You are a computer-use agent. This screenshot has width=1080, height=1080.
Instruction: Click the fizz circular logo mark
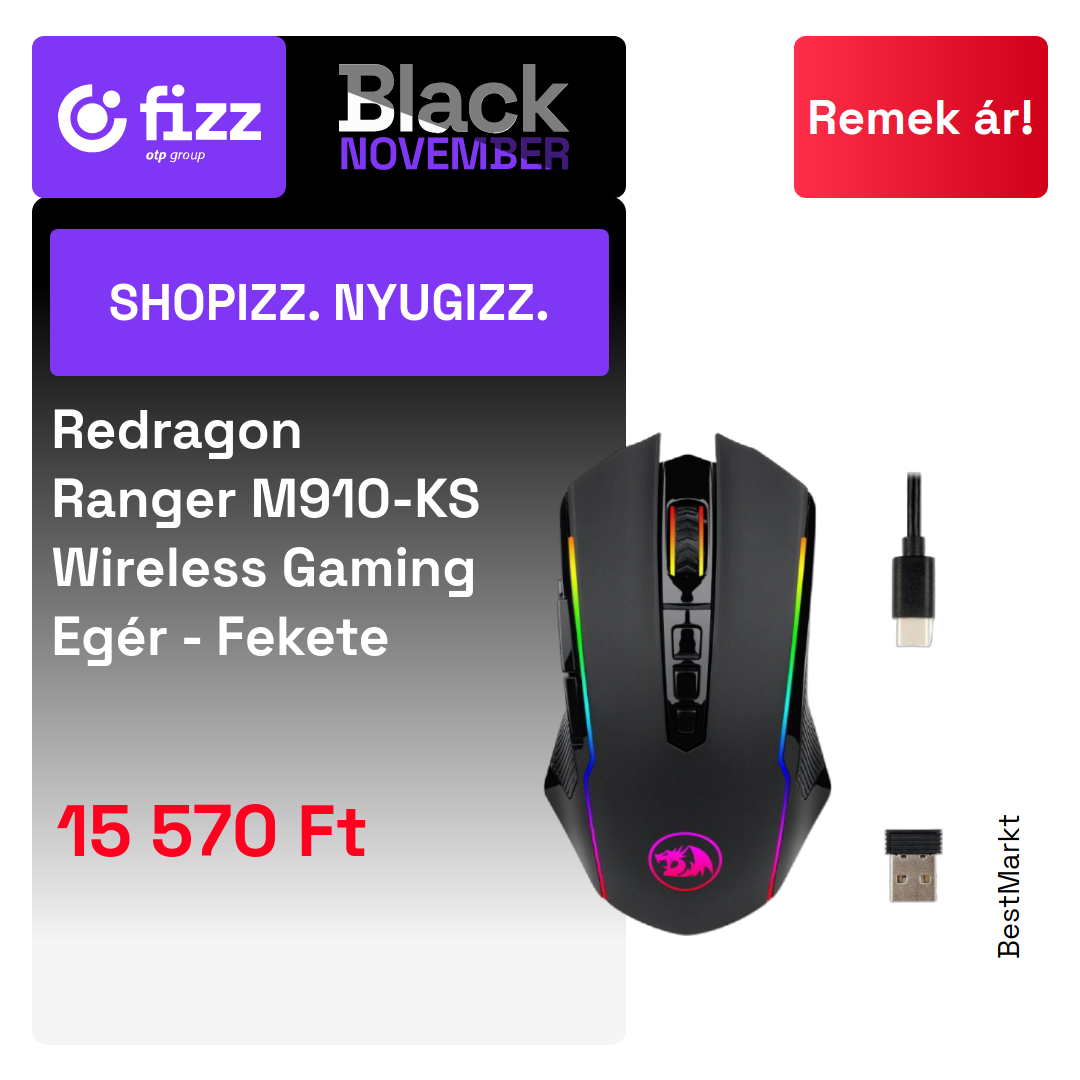tap(92, 118)
